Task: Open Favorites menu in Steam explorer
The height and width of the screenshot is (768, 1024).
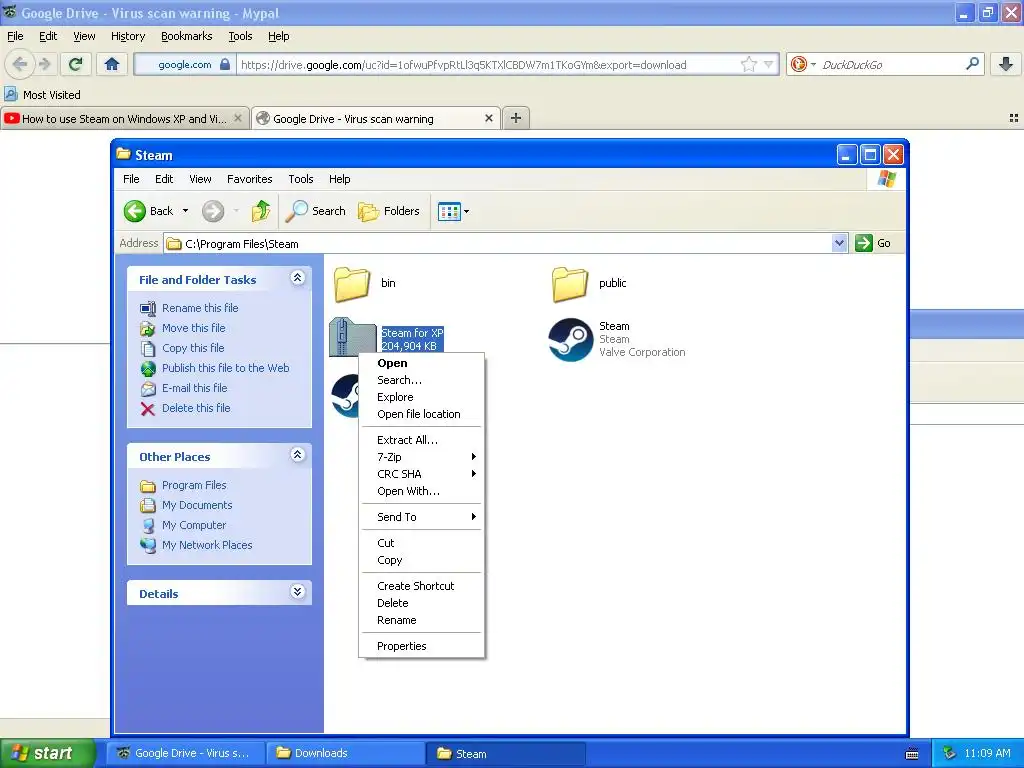Action: pos(249,179)
